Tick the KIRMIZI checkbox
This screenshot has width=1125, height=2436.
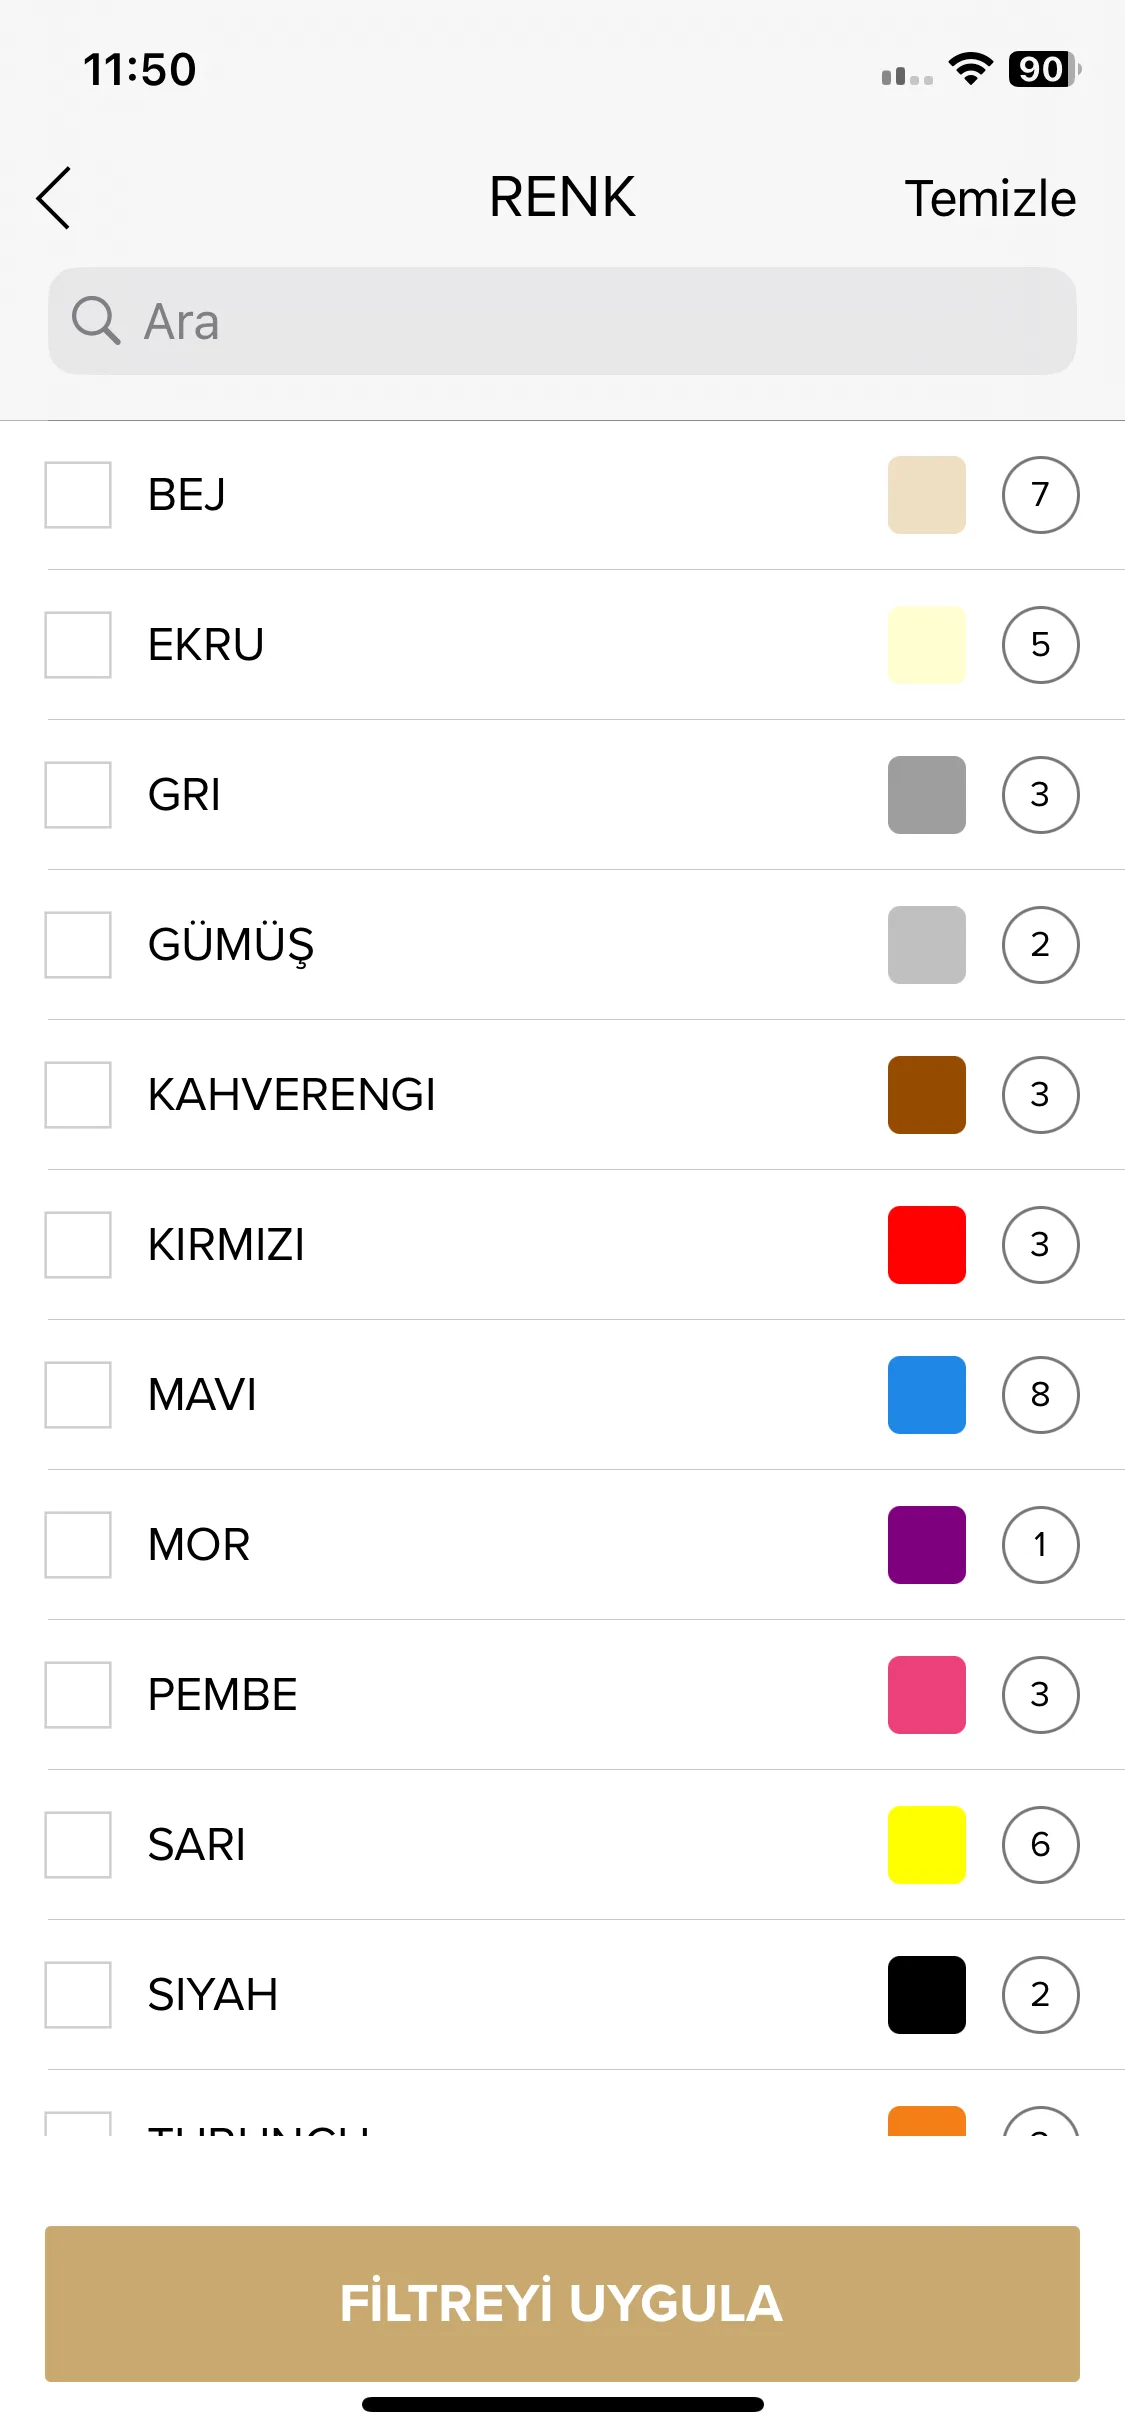[x=78, y=1245]
